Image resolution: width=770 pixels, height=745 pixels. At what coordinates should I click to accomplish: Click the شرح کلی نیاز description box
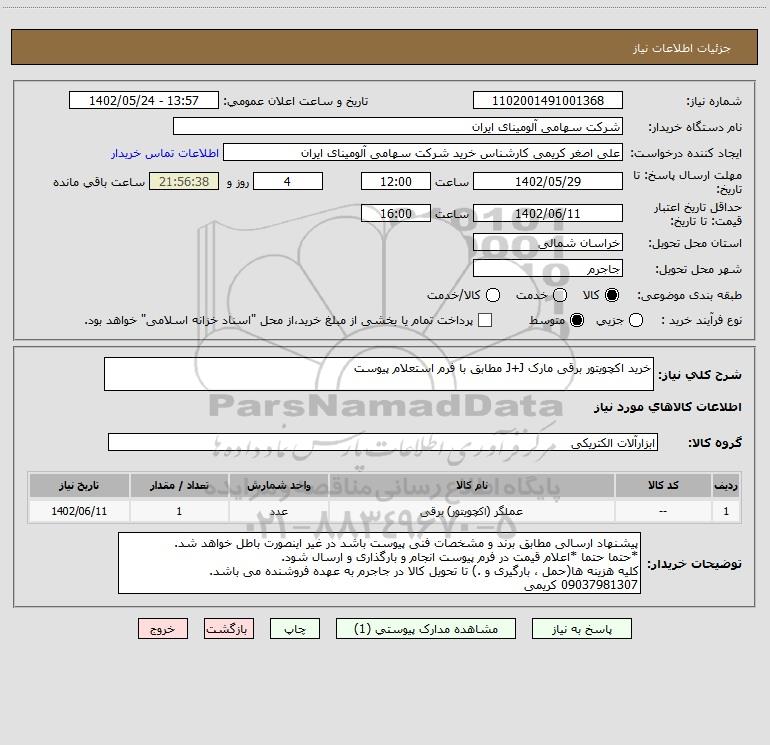(379, 374)
